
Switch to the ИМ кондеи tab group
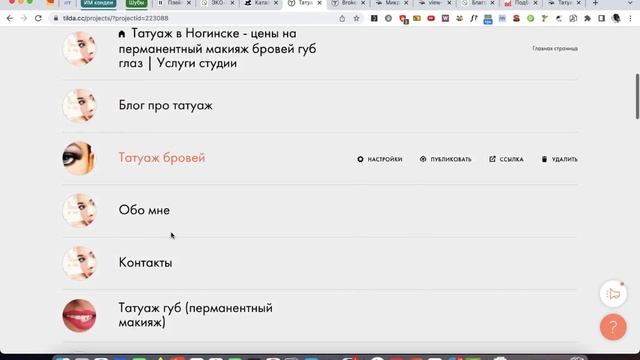pyautogui.click(x=98, y=3)
